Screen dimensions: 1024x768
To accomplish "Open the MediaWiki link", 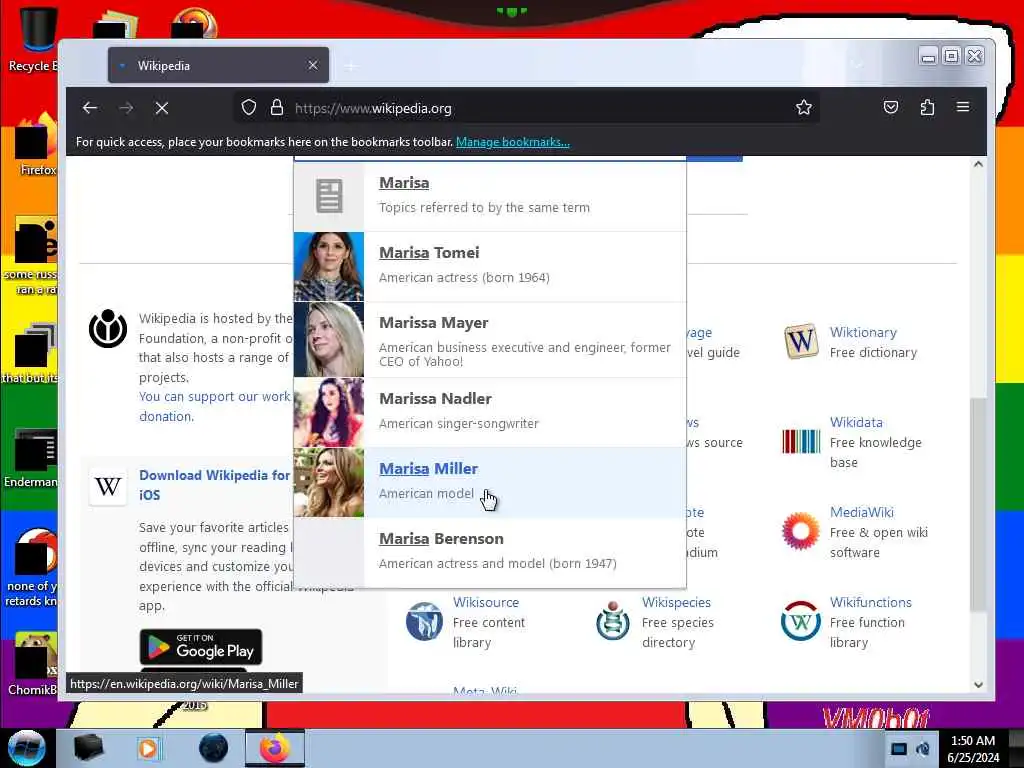I will pos(861,513).
